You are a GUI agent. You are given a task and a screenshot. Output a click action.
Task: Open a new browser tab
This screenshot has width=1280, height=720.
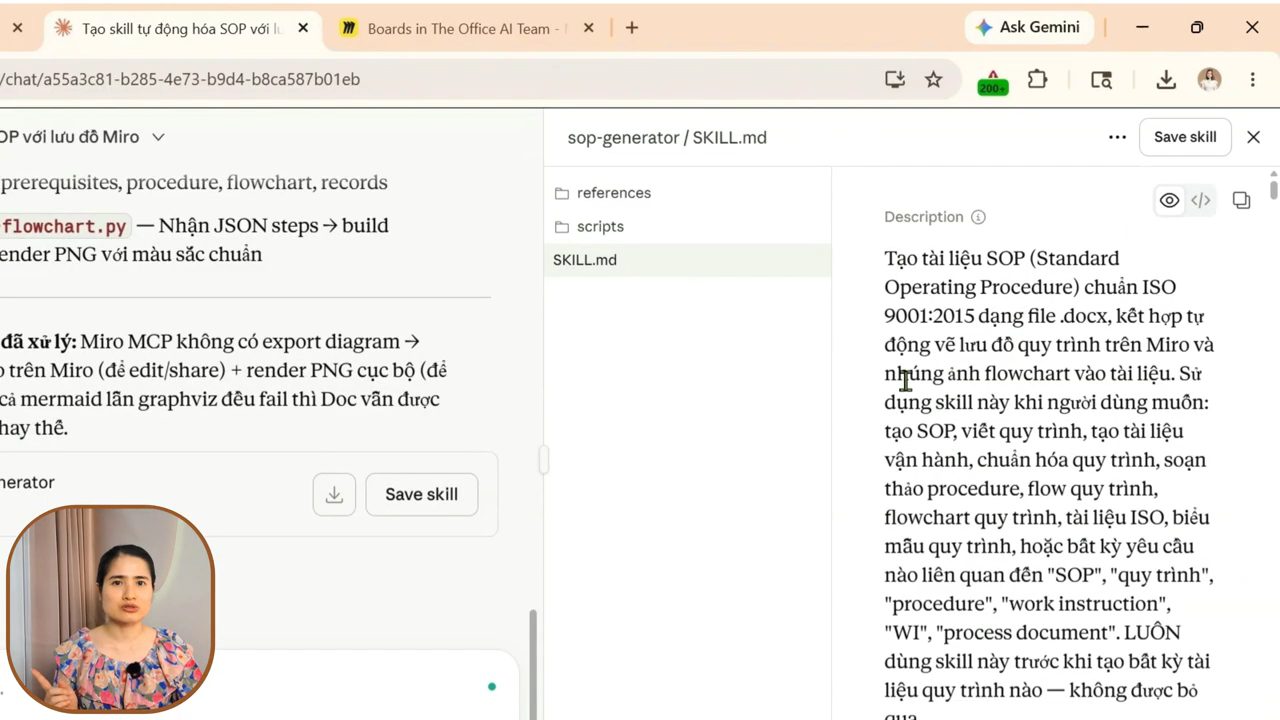click(x=631, y=28)
